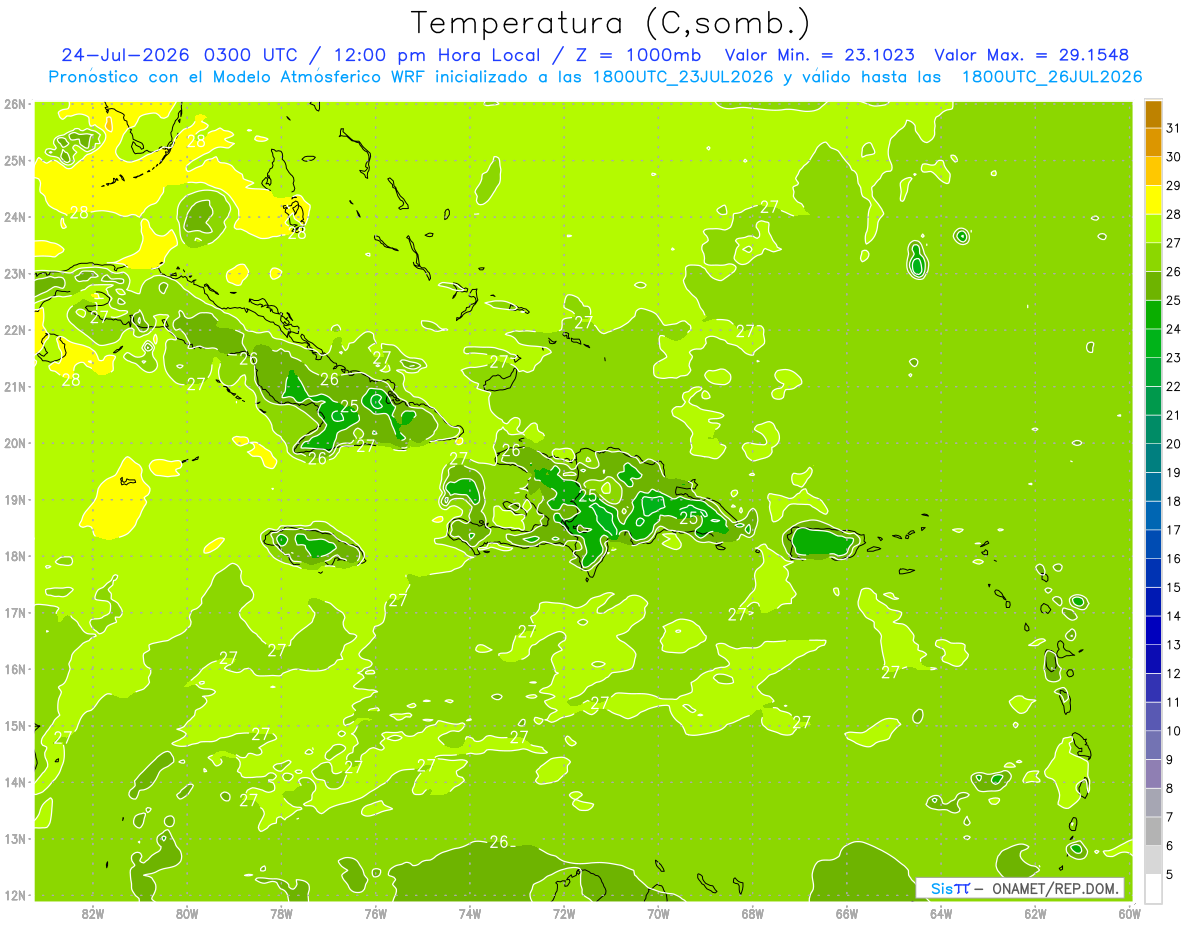Click the 'Z = 1000mb' level text
1200x927 pixels.
pyautogui.click(x=638, y=55)
